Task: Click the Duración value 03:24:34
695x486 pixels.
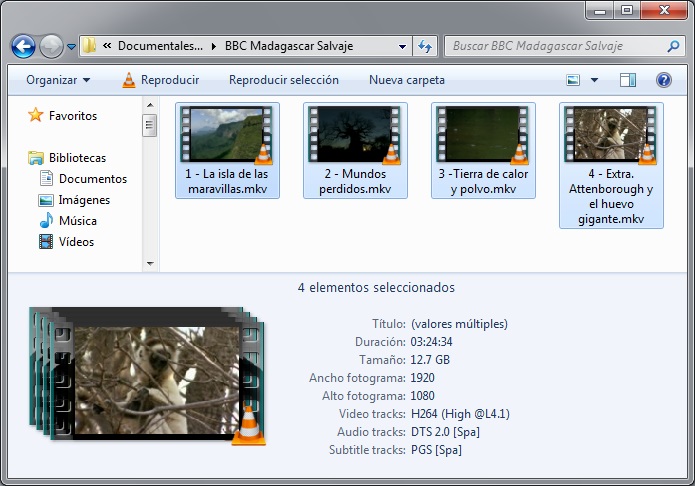Action: click(x=431, y=342)
